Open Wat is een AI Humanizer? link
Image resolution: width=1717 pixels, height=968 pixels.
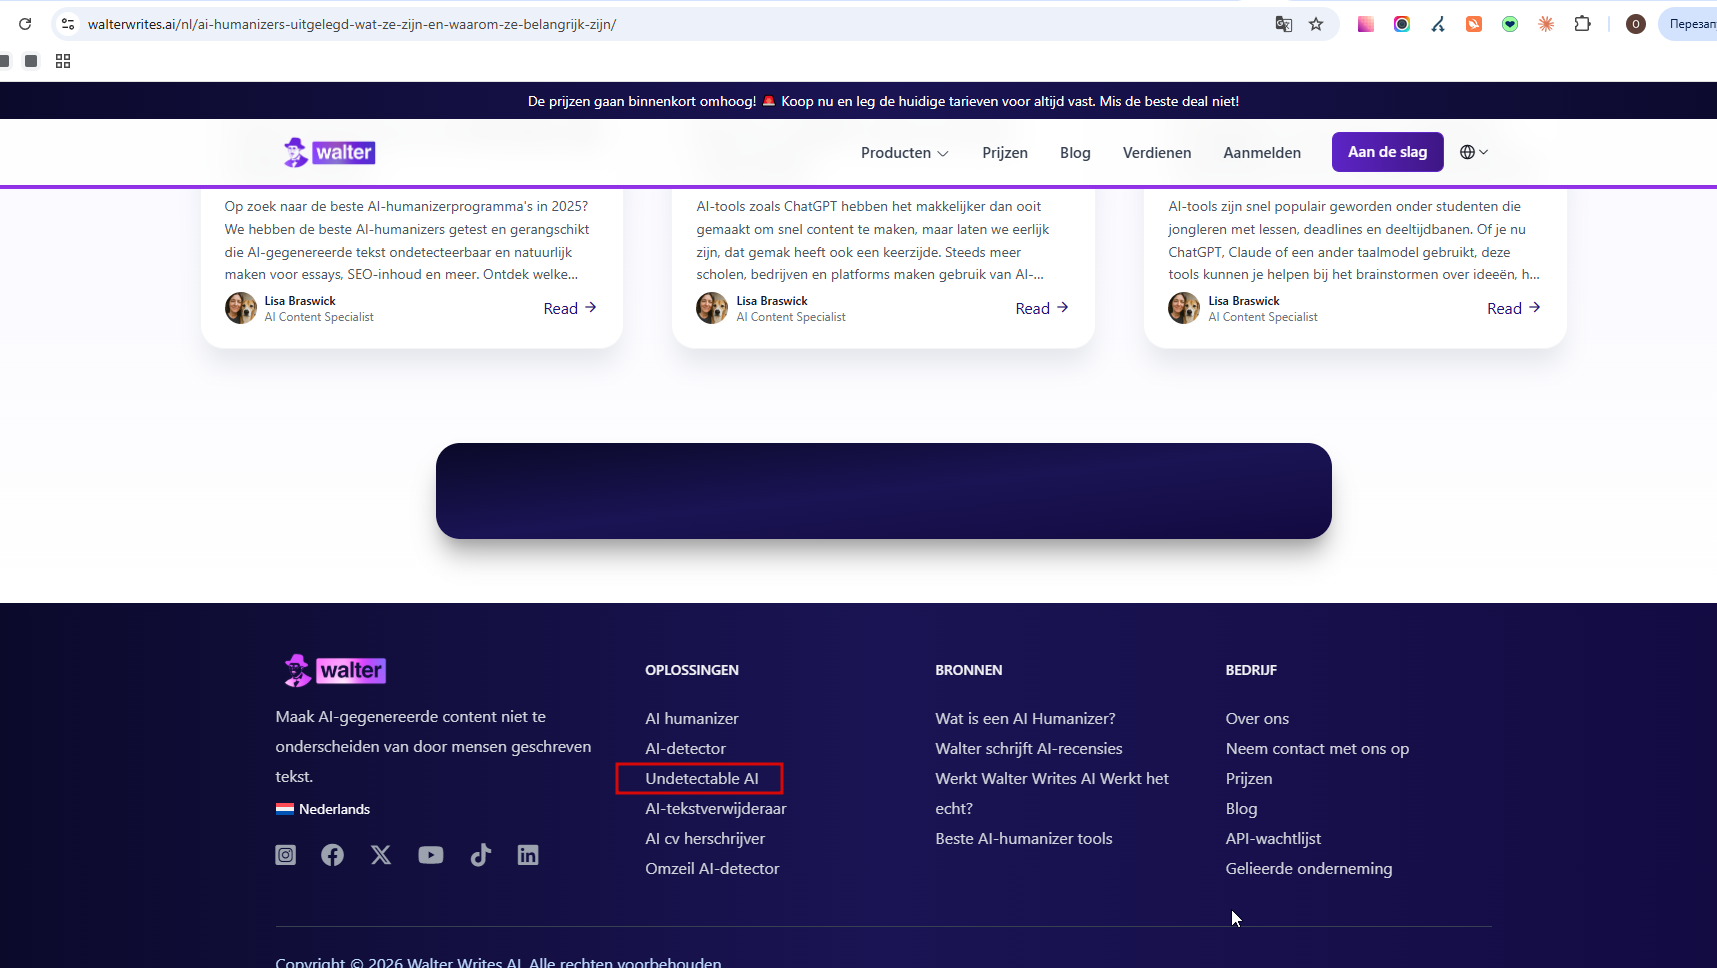click(x=1025, y=718)
